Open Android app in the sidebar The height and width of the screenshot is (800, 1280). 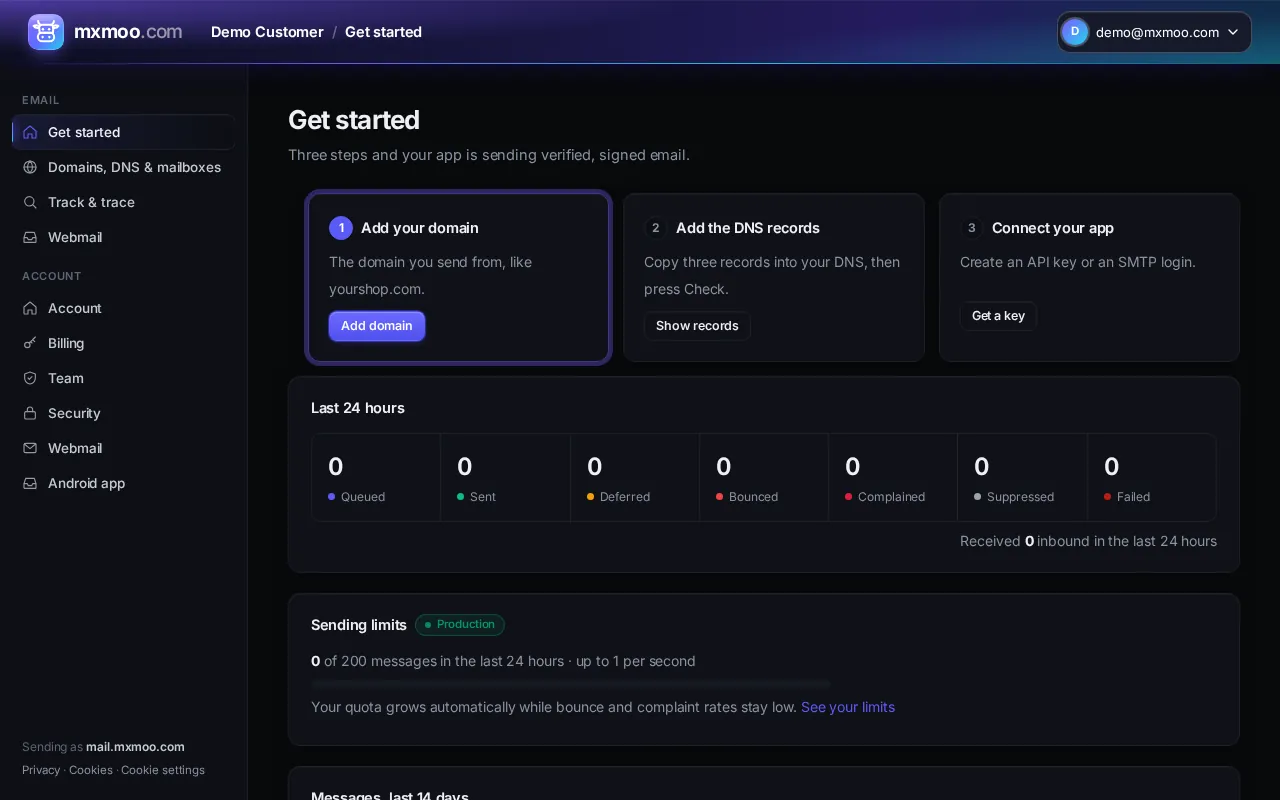click(x=124, y=483)
